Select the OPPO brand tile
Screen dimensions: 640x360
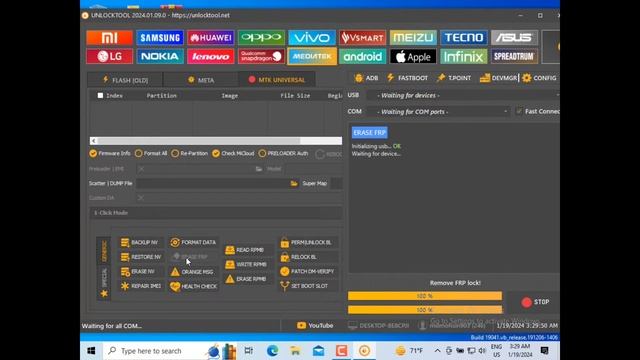(261, 38)
